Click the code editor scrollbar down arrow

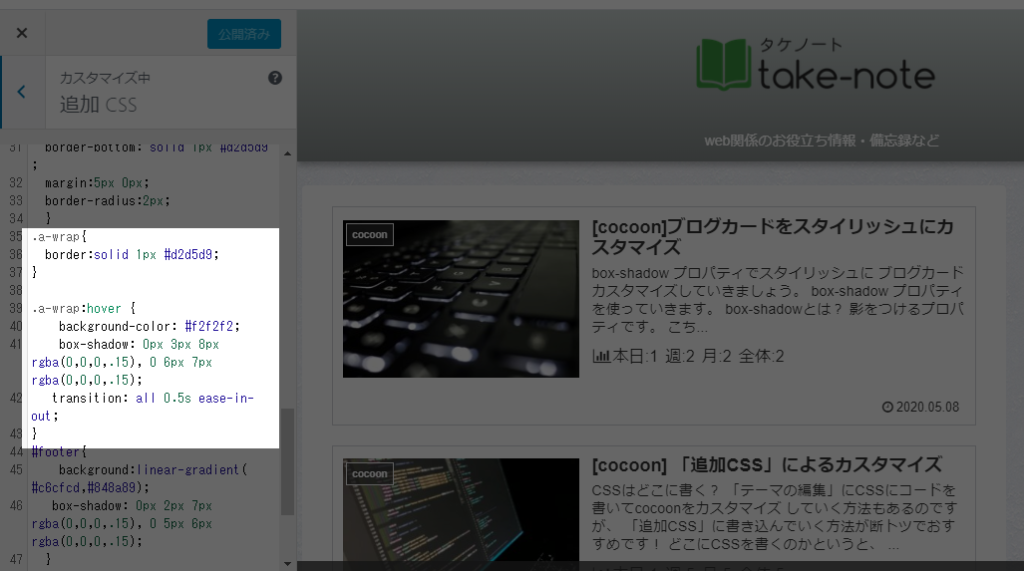click(x=287, y=563)
